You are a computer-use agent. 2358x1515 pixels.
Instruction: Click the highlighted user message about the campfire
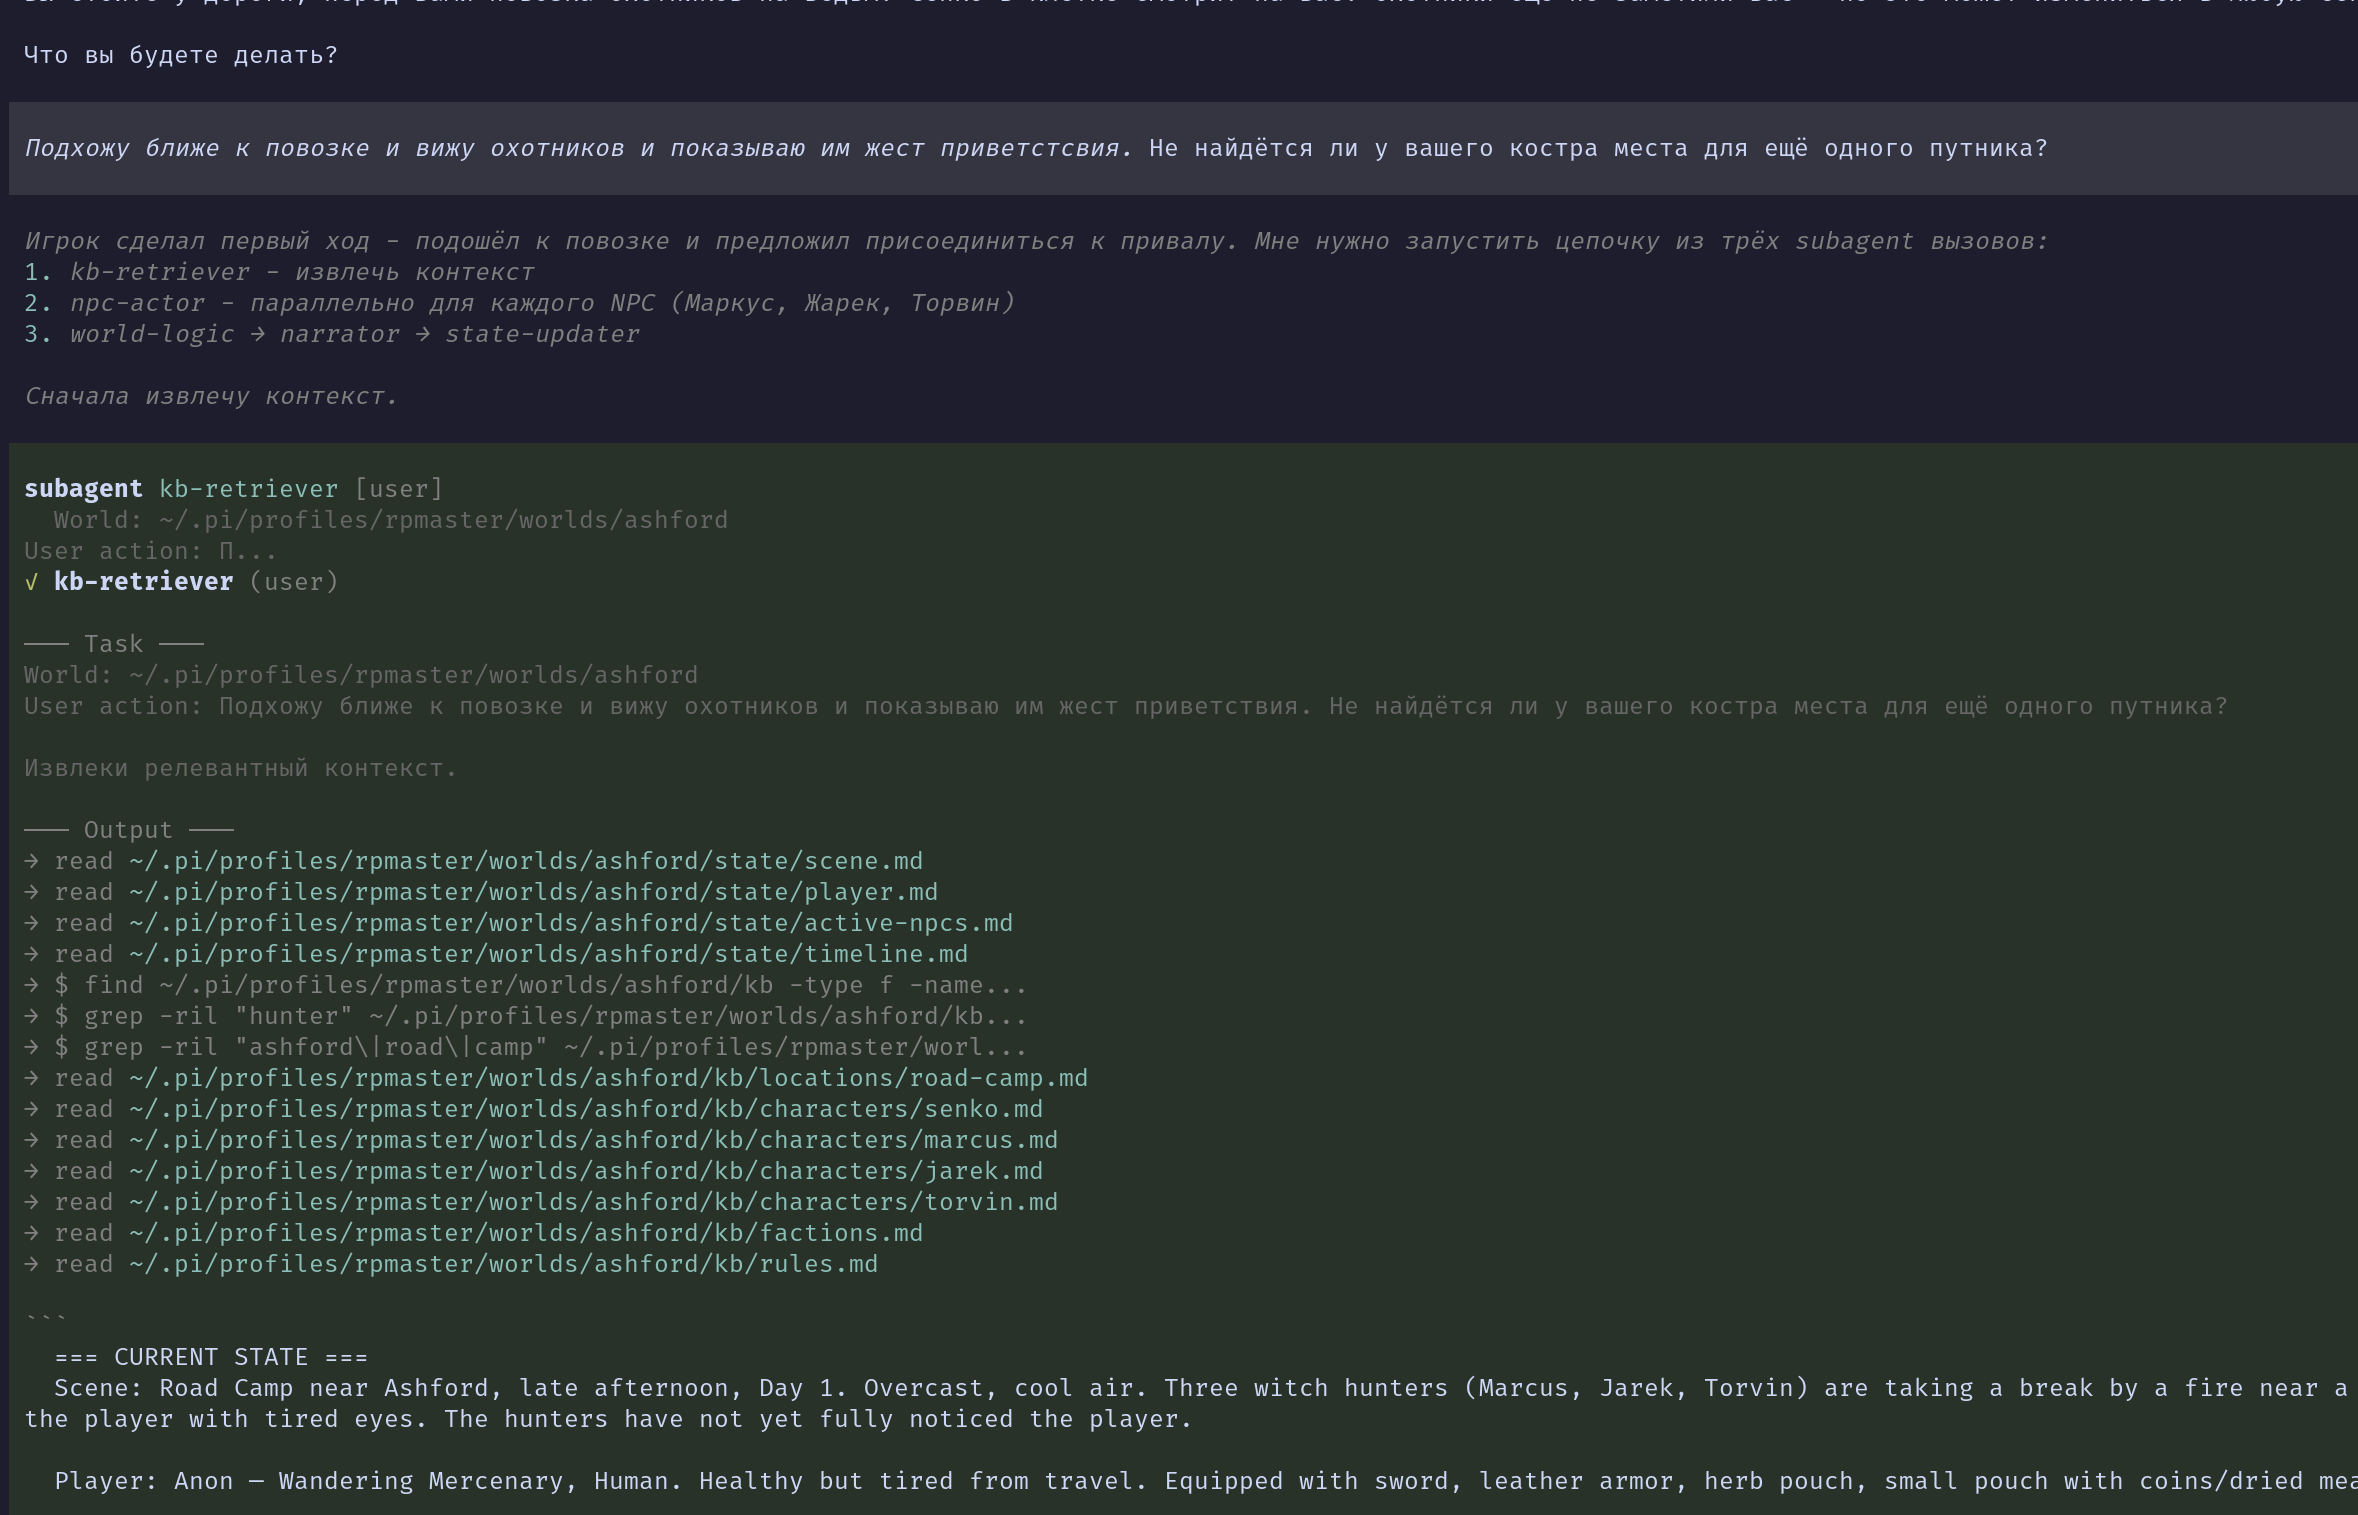1035,148
